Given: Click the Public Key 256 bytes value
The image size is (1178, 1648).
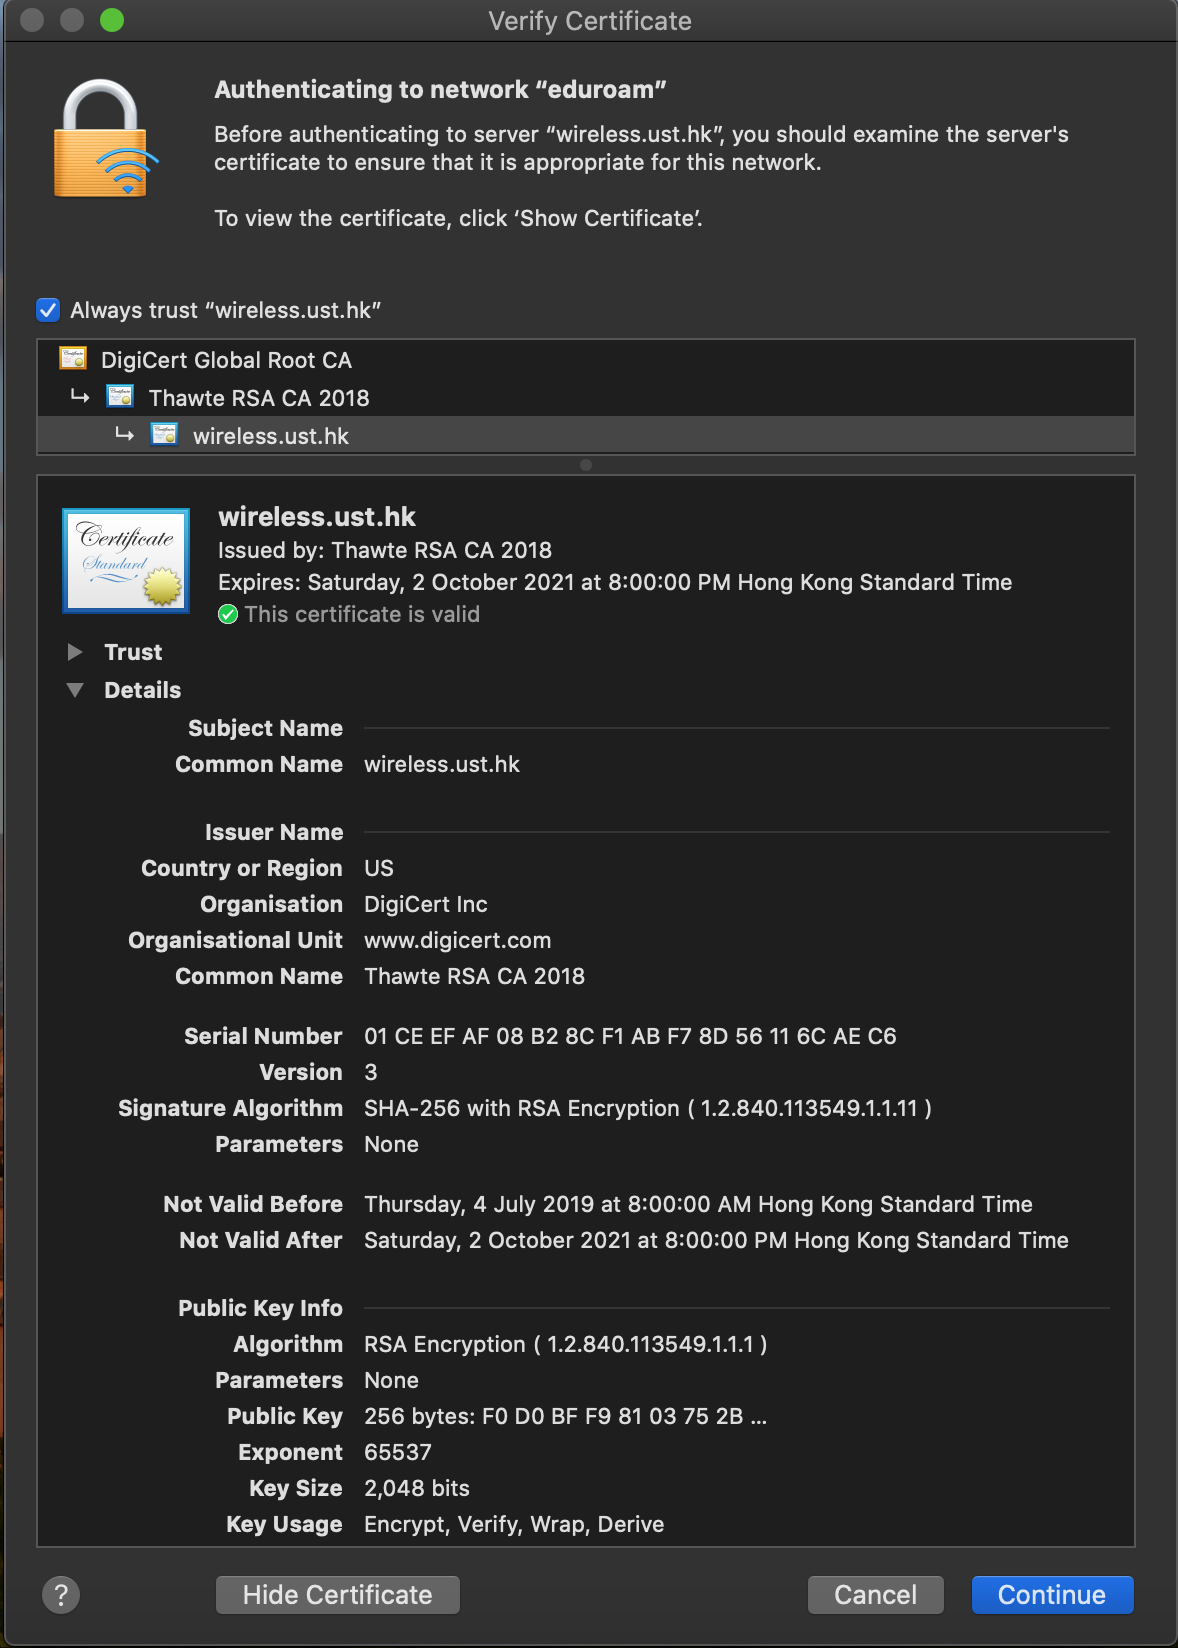Looking at the screenshot, I should 565,1416.
